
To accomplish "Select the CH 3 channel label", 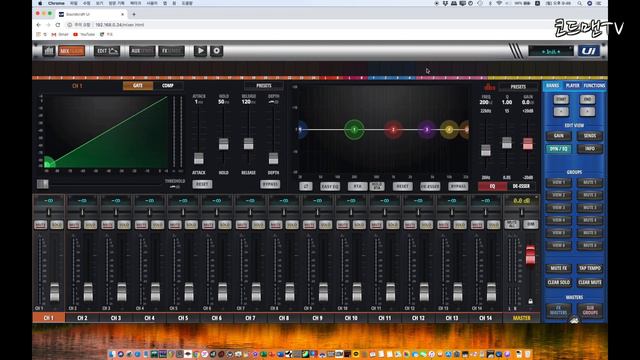I will click(x=116, y=318).
